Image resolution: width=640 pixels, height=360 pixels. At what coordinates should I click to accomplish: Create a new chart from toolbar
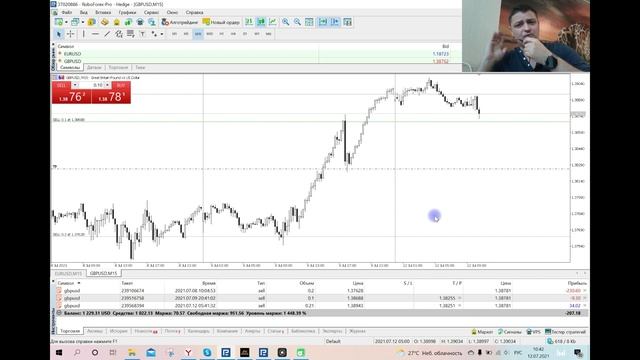pyautogui.click(x=60, y=22)
